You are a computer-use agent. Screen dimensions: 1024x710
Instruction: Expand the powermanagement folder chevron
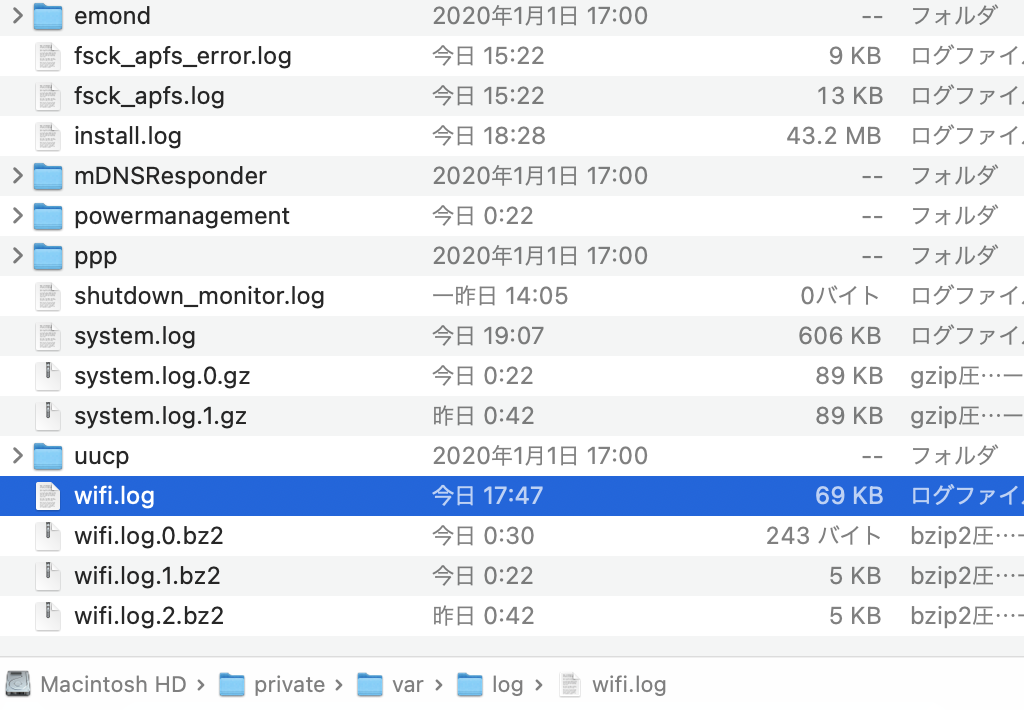[17, 216]
